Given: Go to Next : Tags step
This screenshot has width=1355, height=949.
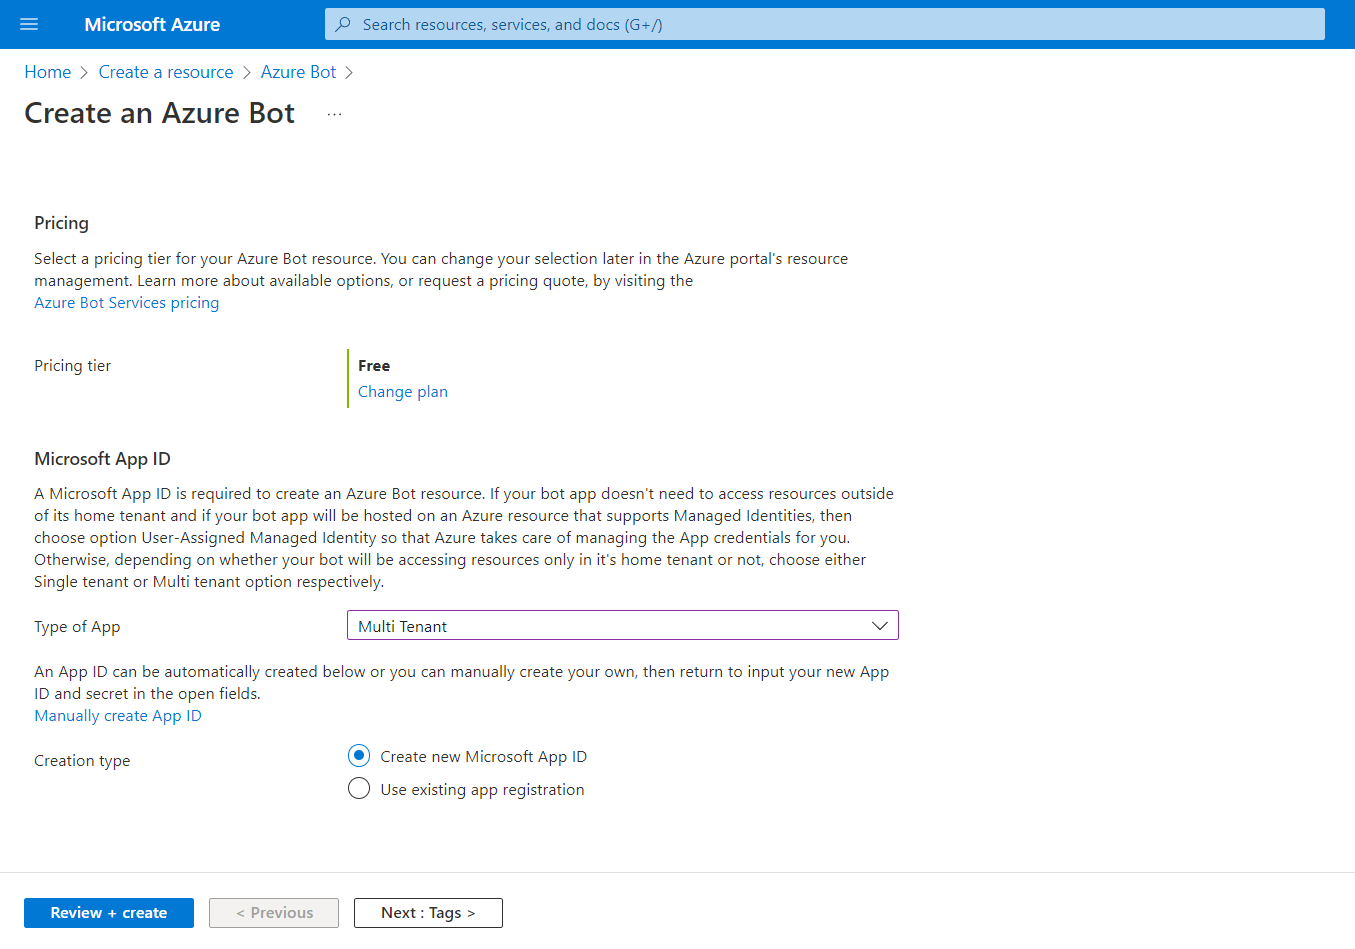Looking at the screenshot, I should [x=428, y=913].
